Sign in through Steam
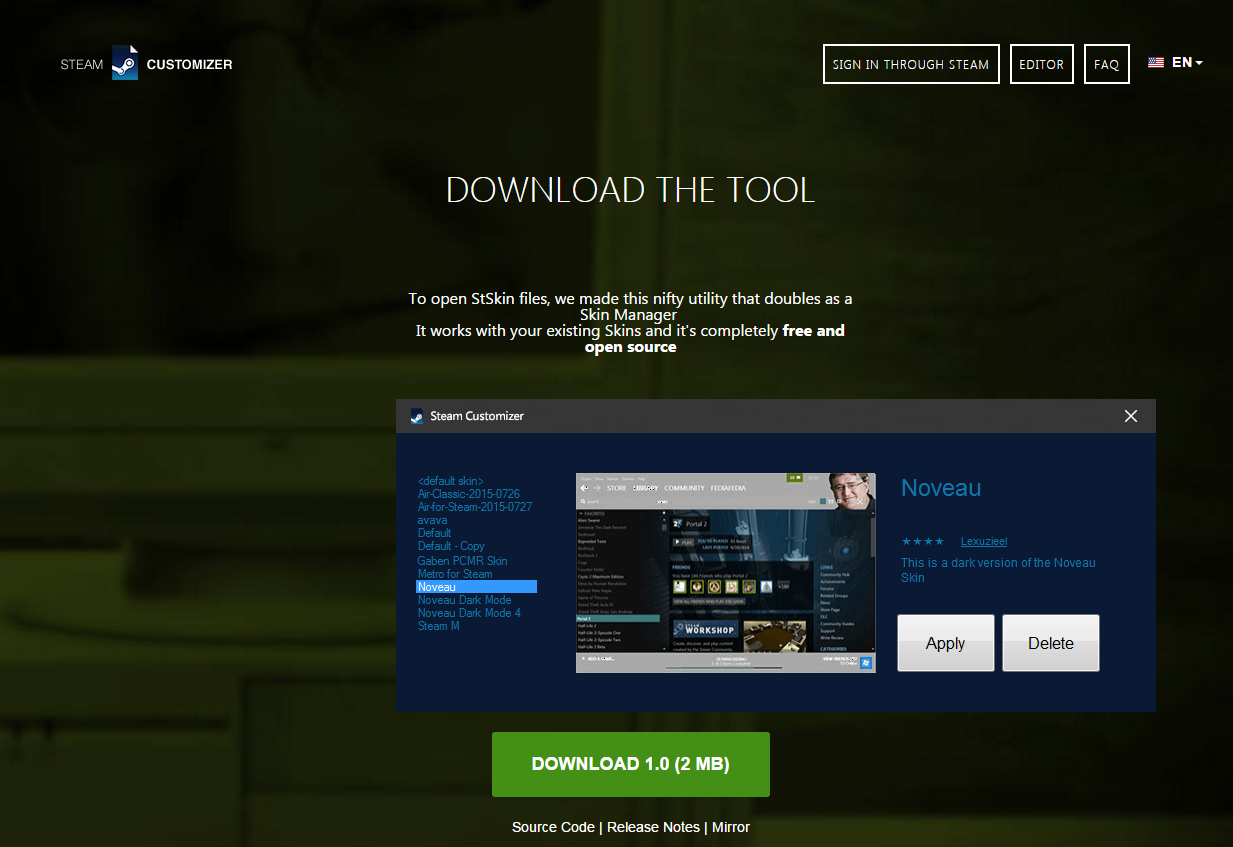This screenshot has height=847, width=1233. 911,64
